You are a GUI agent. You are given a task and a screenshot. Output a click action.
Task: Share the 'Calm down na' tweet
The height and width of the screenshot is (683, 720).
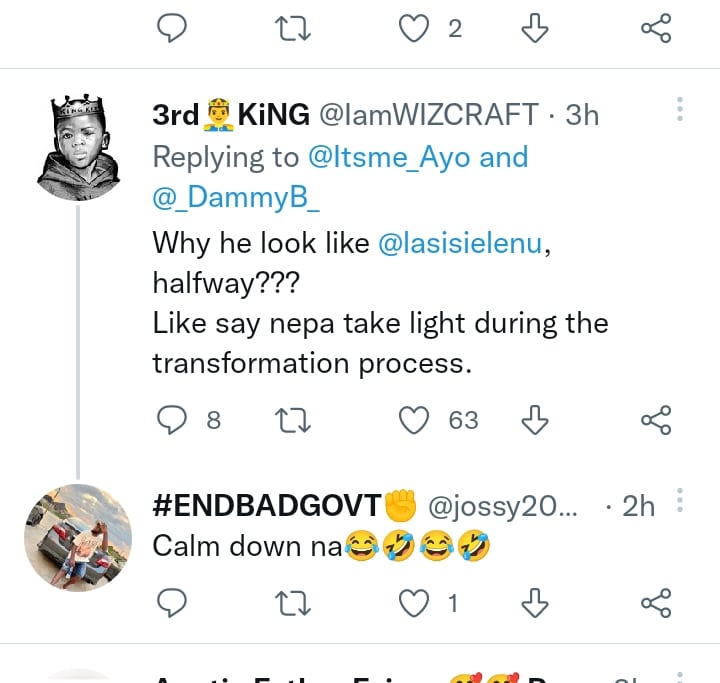point(655,602)
